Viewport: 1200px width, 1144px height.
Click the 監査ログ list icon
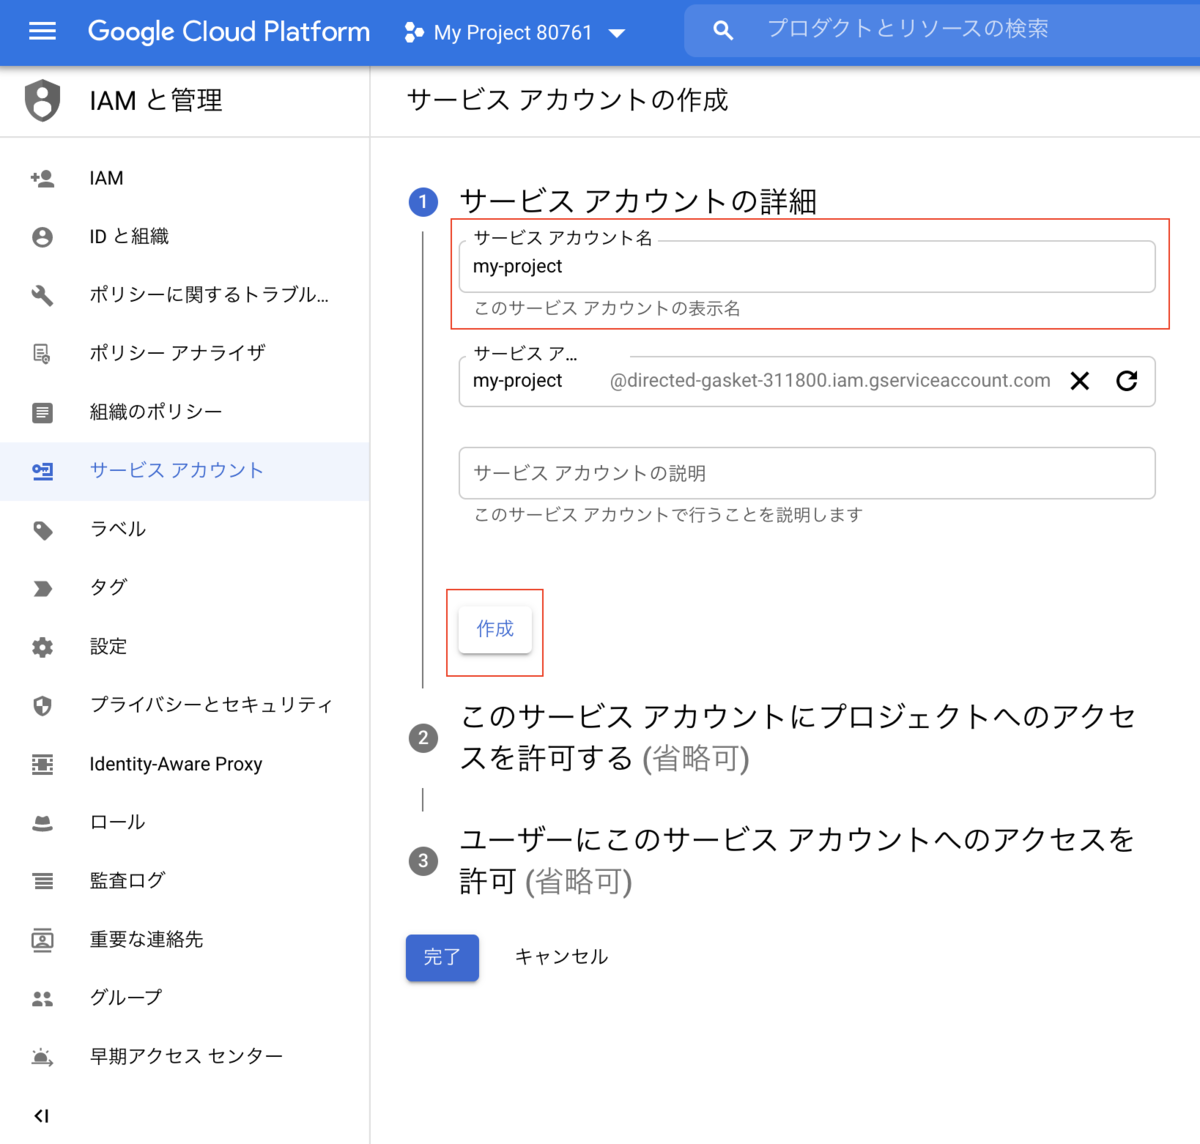[x=42, y=880]
